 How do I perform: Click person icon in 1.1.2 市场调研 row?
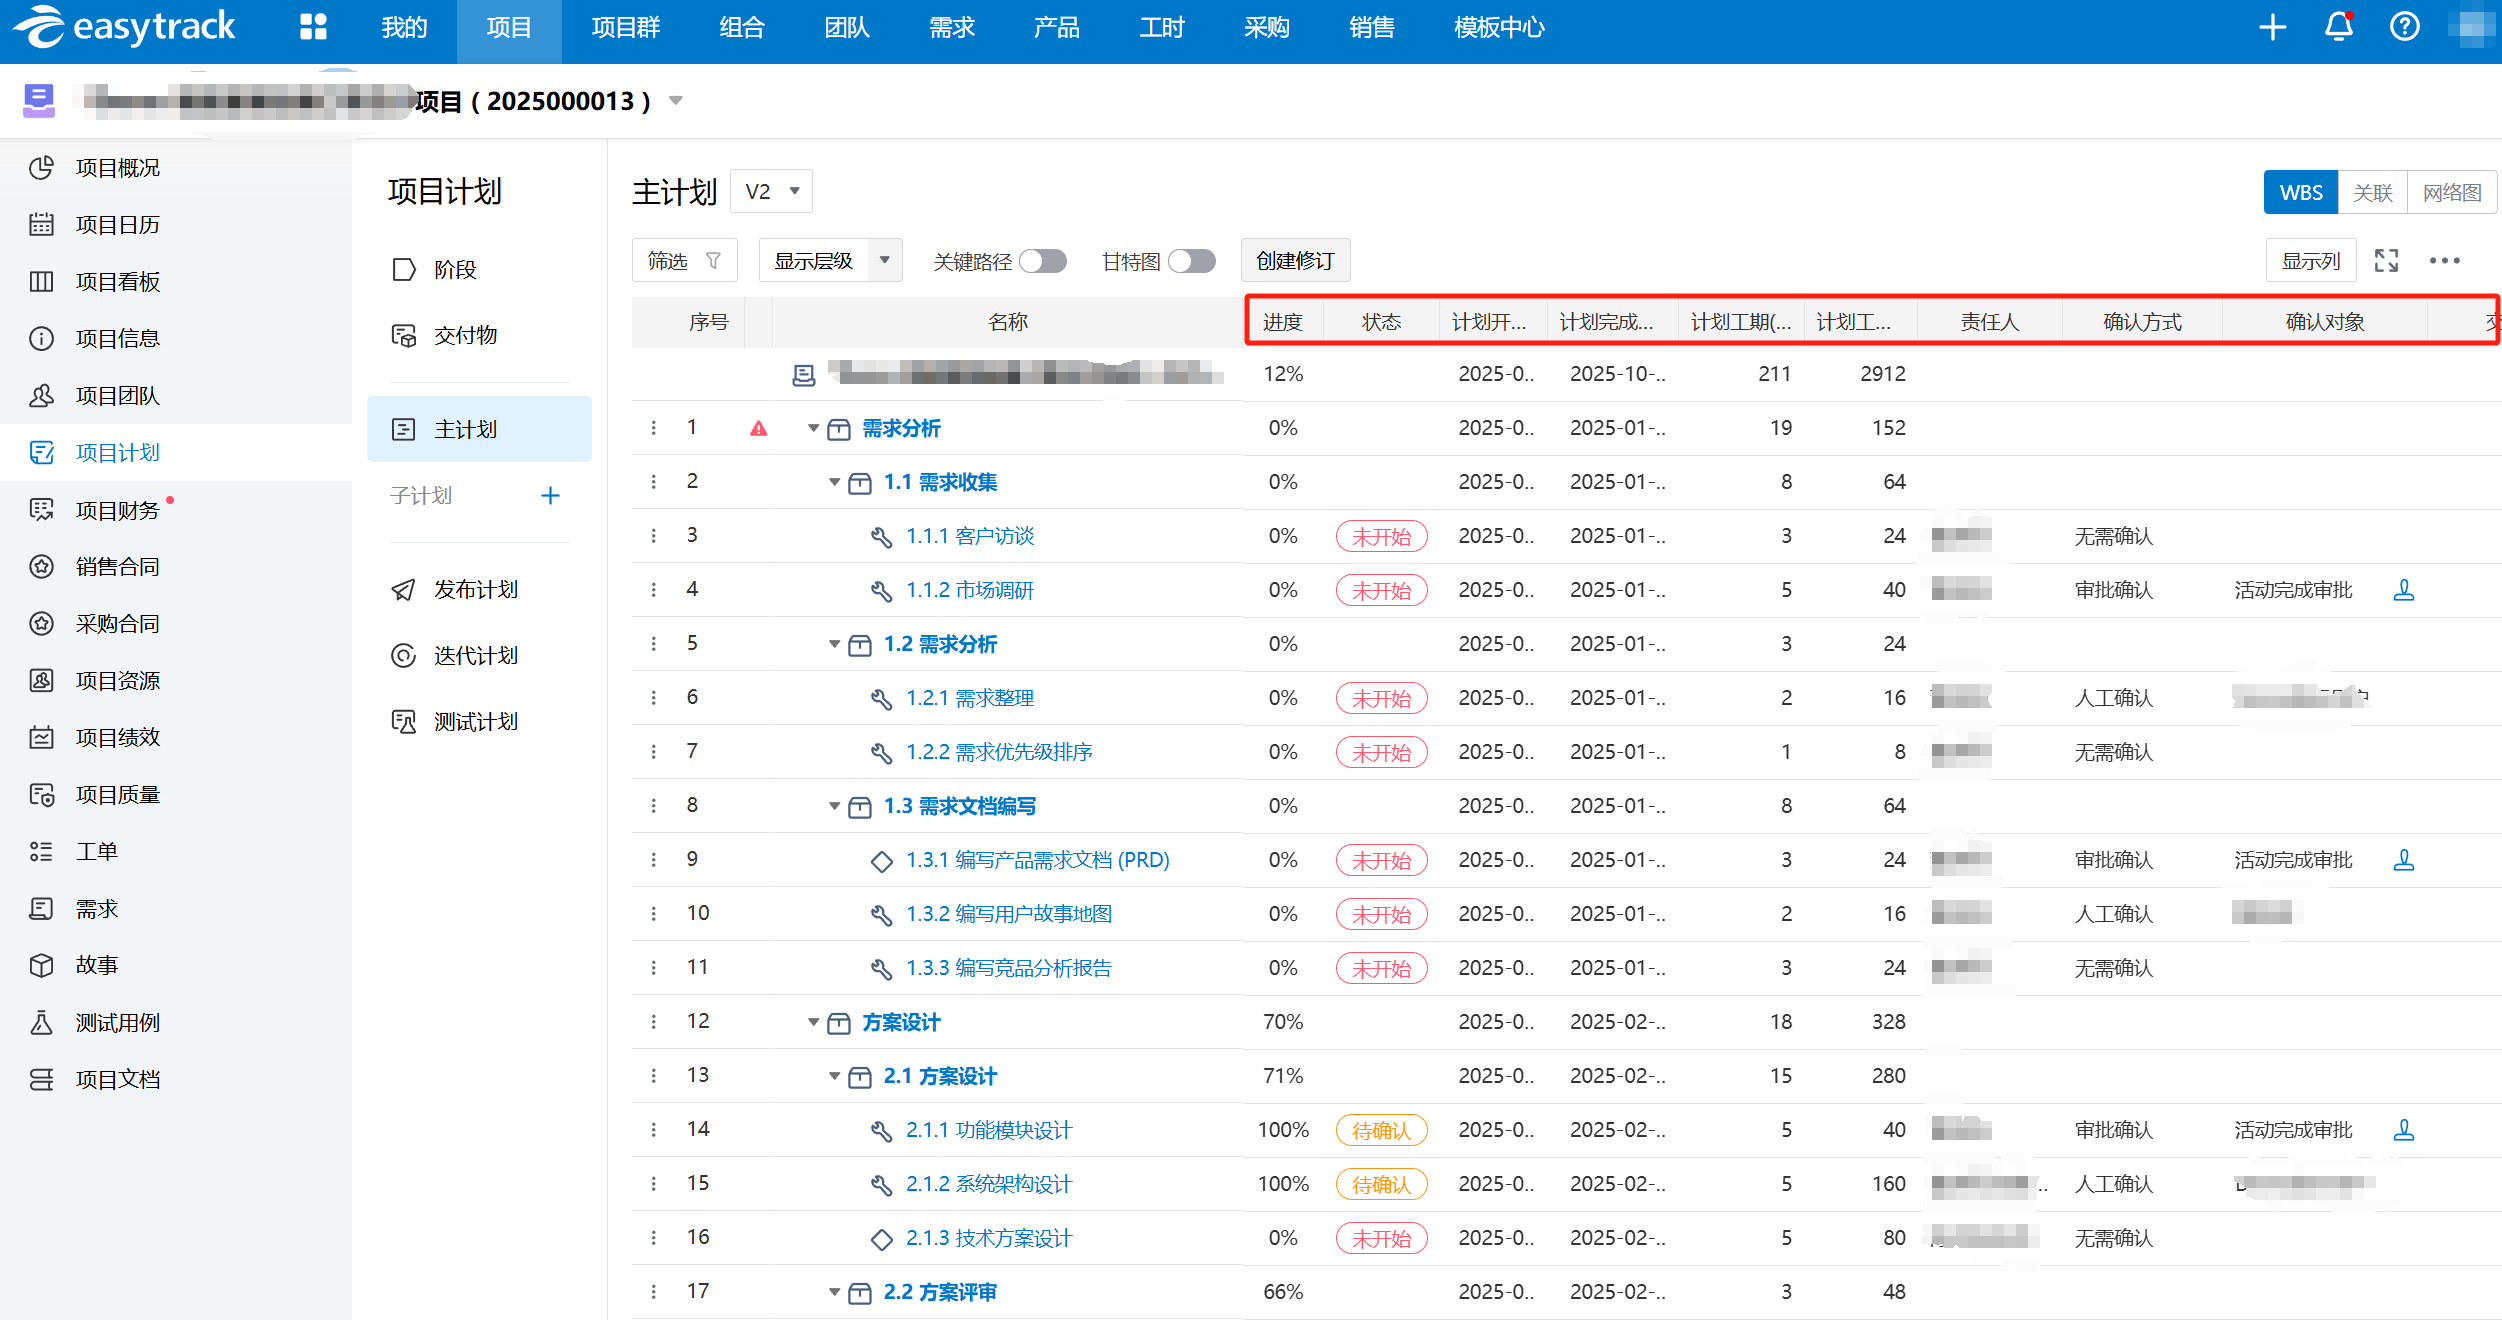pos(2404,591)
